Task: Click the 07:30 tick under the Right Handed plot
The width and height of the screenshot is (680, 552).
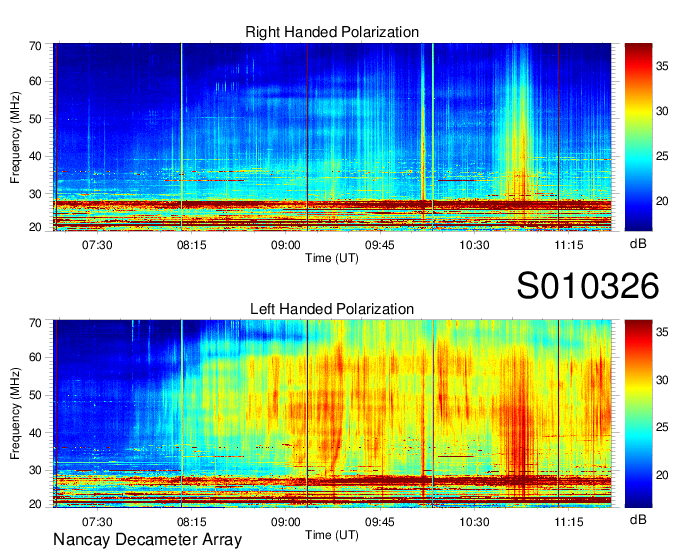Action: [x=97, y=245]
